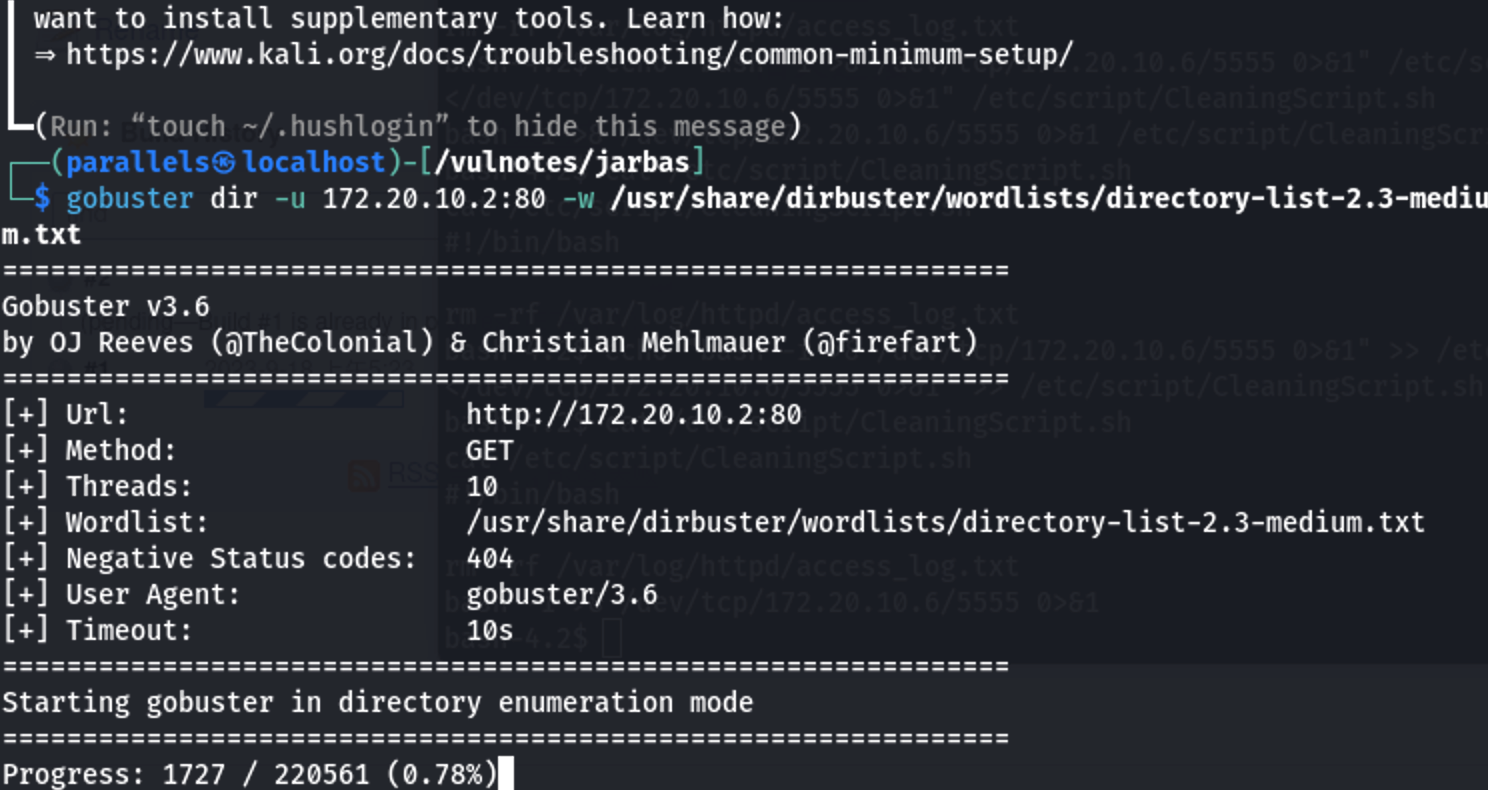The image size is (1488, 790).
Task: Click the 'Gobuster v3.6' version banner
Action: (x=106, y=306)
